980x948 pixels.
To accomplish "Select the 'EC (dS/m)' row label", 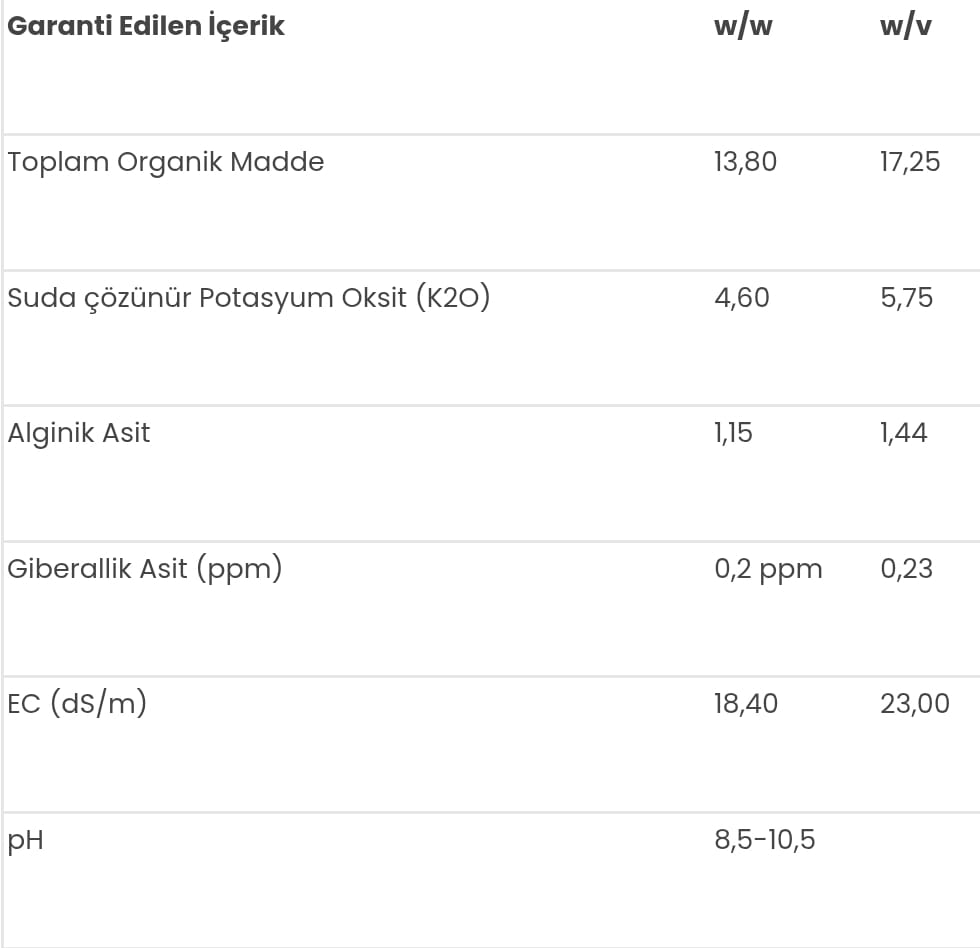I will pyautogui.click(x=77, y=704).
